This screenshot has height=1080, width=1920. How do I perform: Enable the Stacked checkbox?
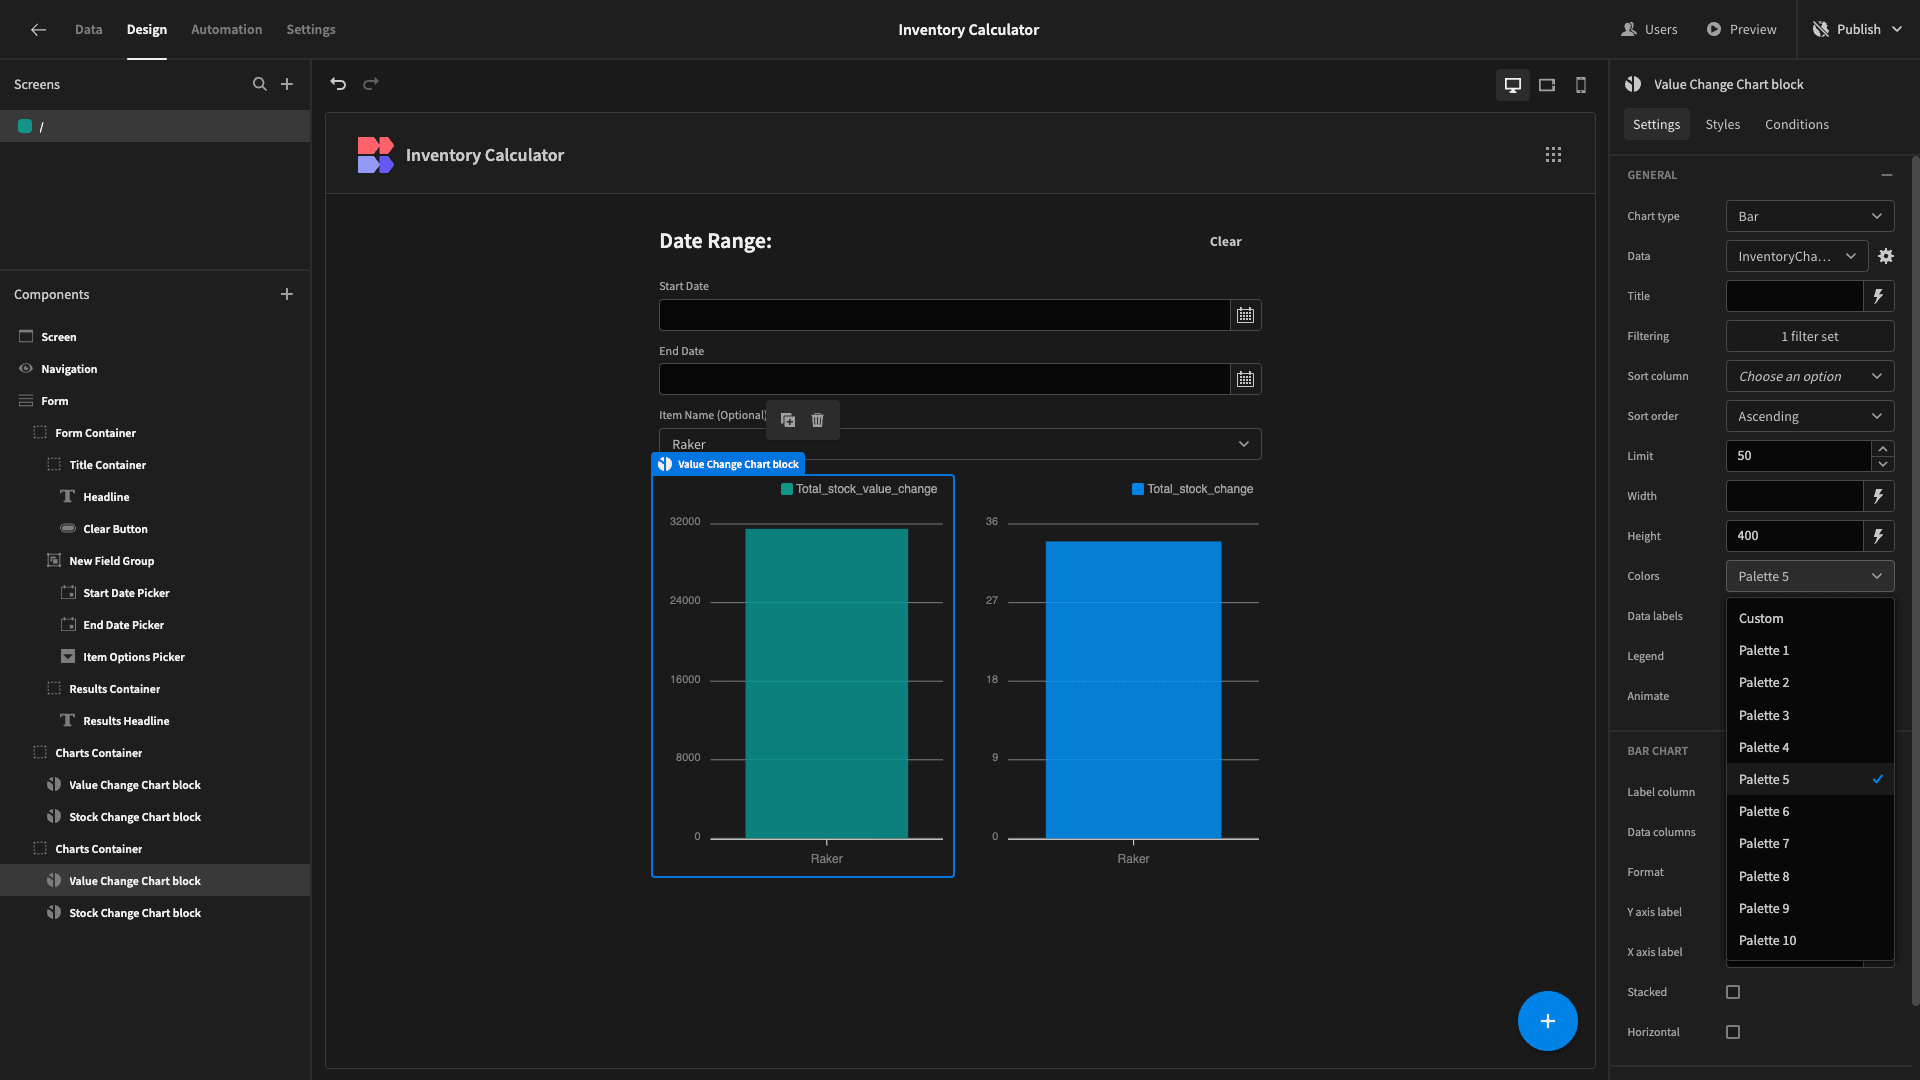pyautogui.click(x=1733, y=992)
